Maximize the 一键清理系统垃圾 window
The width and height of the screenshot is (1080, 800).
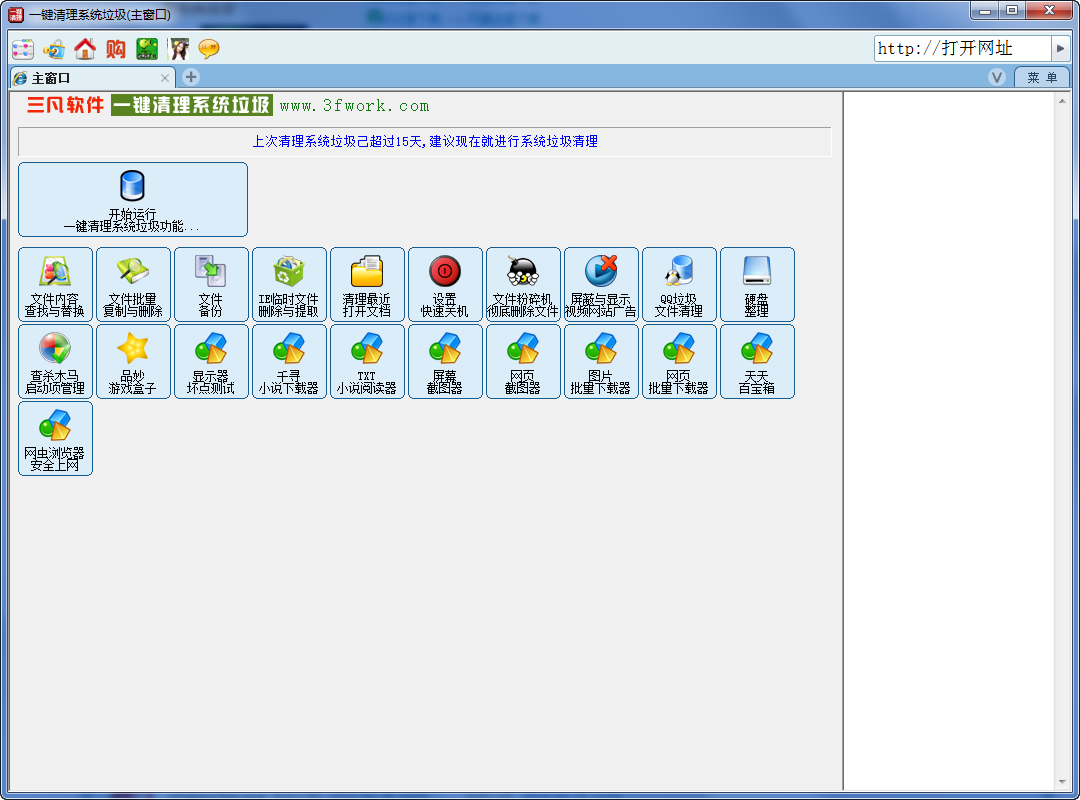[1012, 10]
